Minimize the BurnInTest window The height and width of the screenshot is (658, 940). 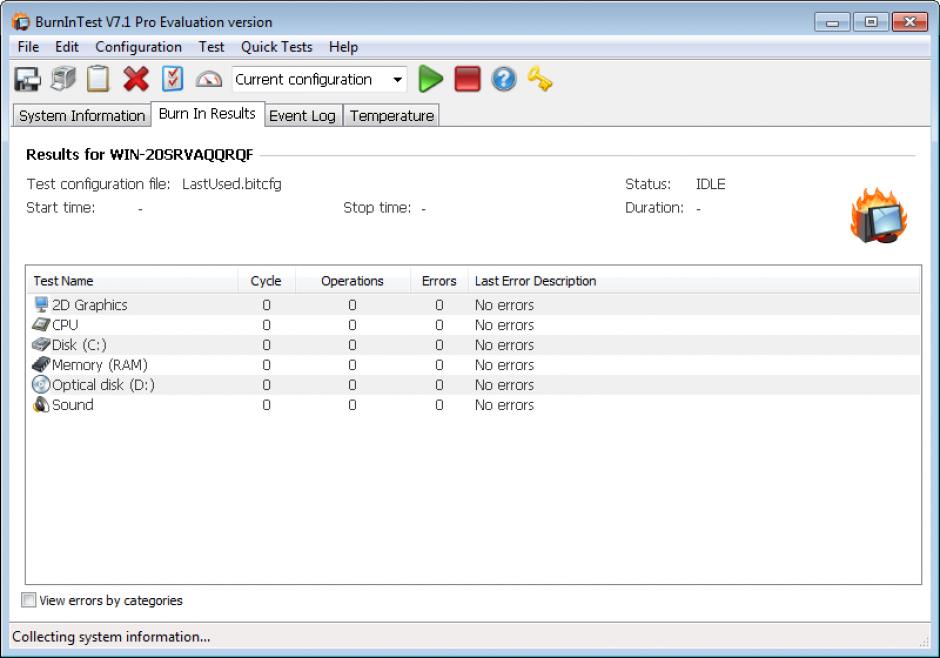coord(832,22)
